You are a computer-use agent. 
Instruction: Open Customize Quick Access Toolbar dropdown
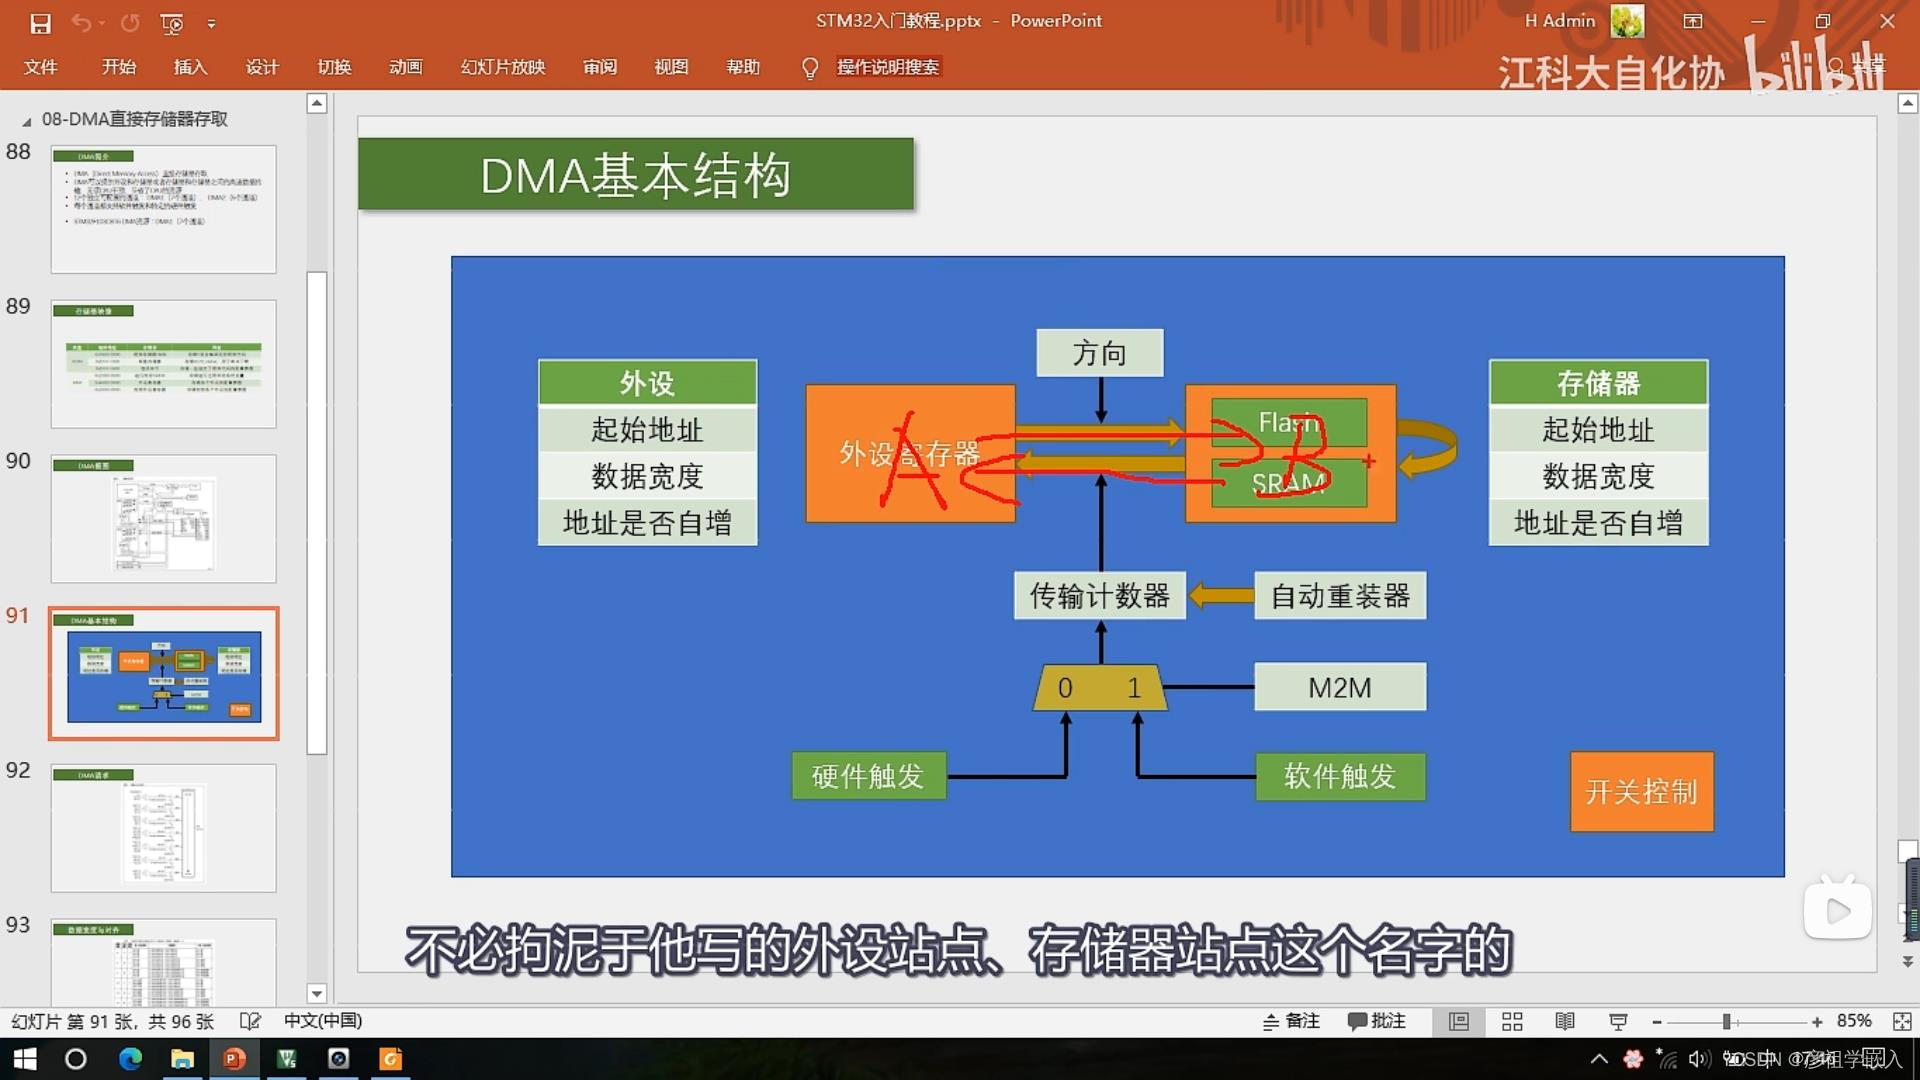211,23
